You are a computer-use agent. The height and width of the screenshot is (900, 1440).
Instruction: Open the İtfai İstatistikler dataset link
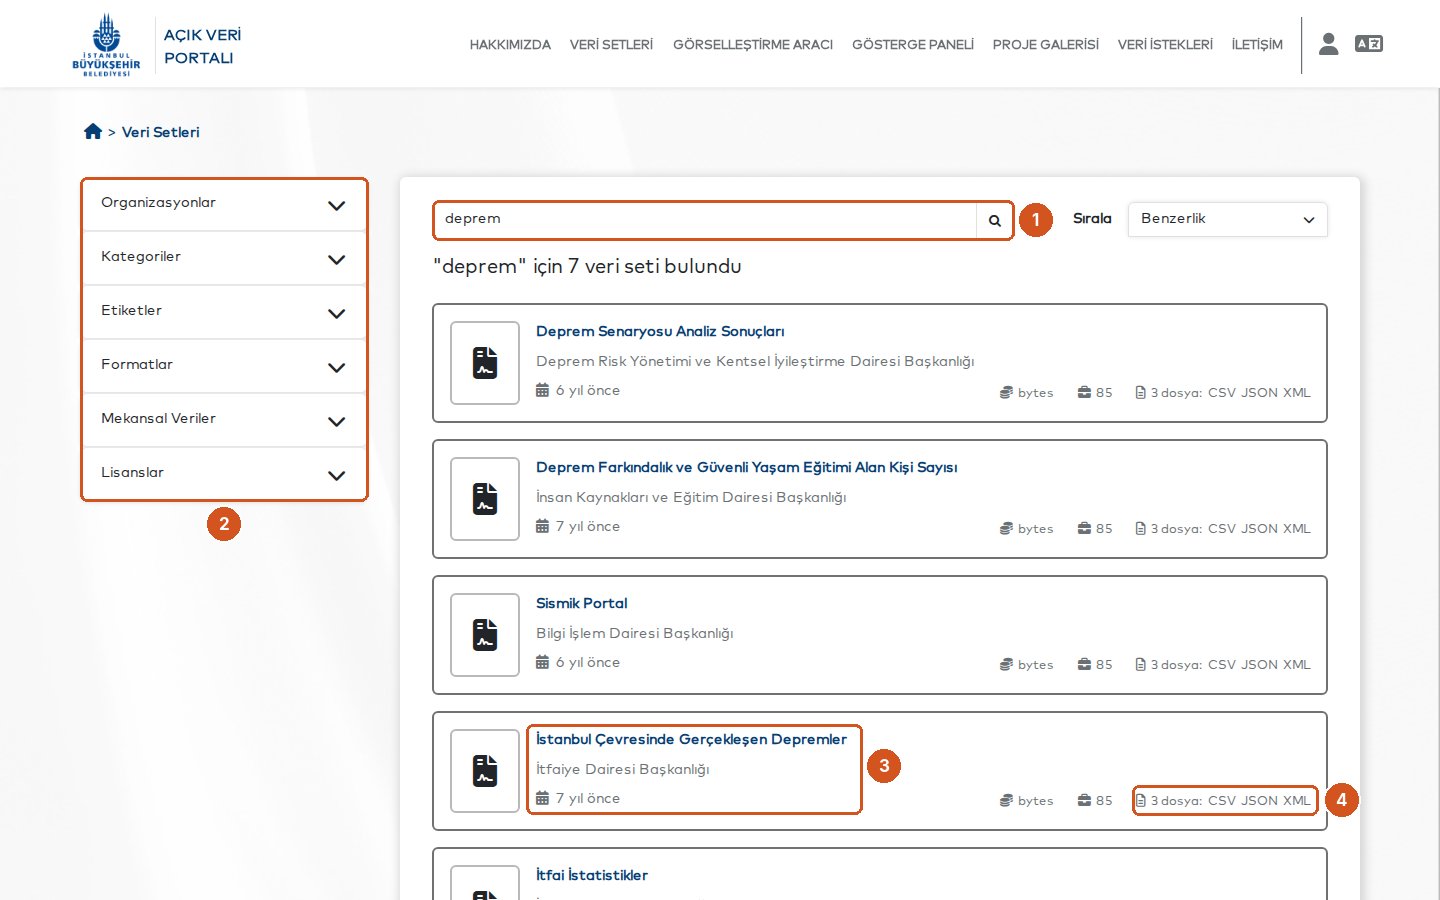pyautogui.click(x=592, y=875)
